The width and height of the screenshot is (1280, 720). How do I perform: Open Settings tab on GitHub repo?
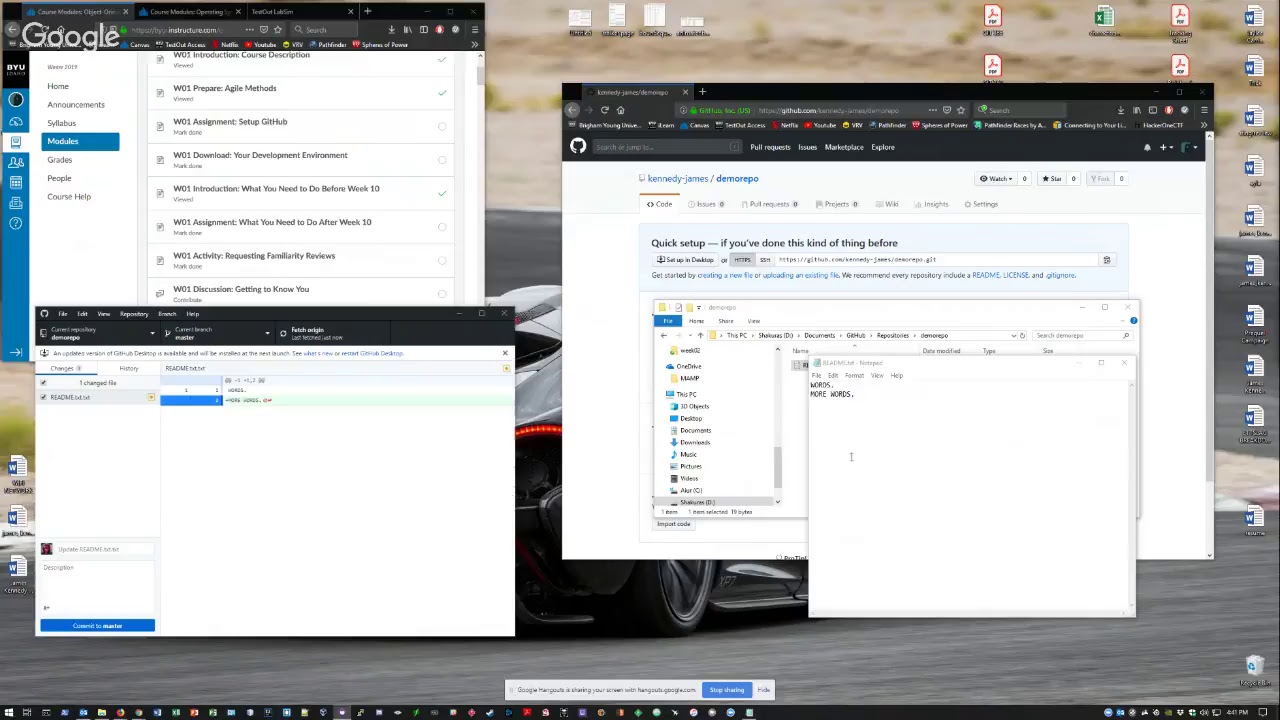pos(981,204)
